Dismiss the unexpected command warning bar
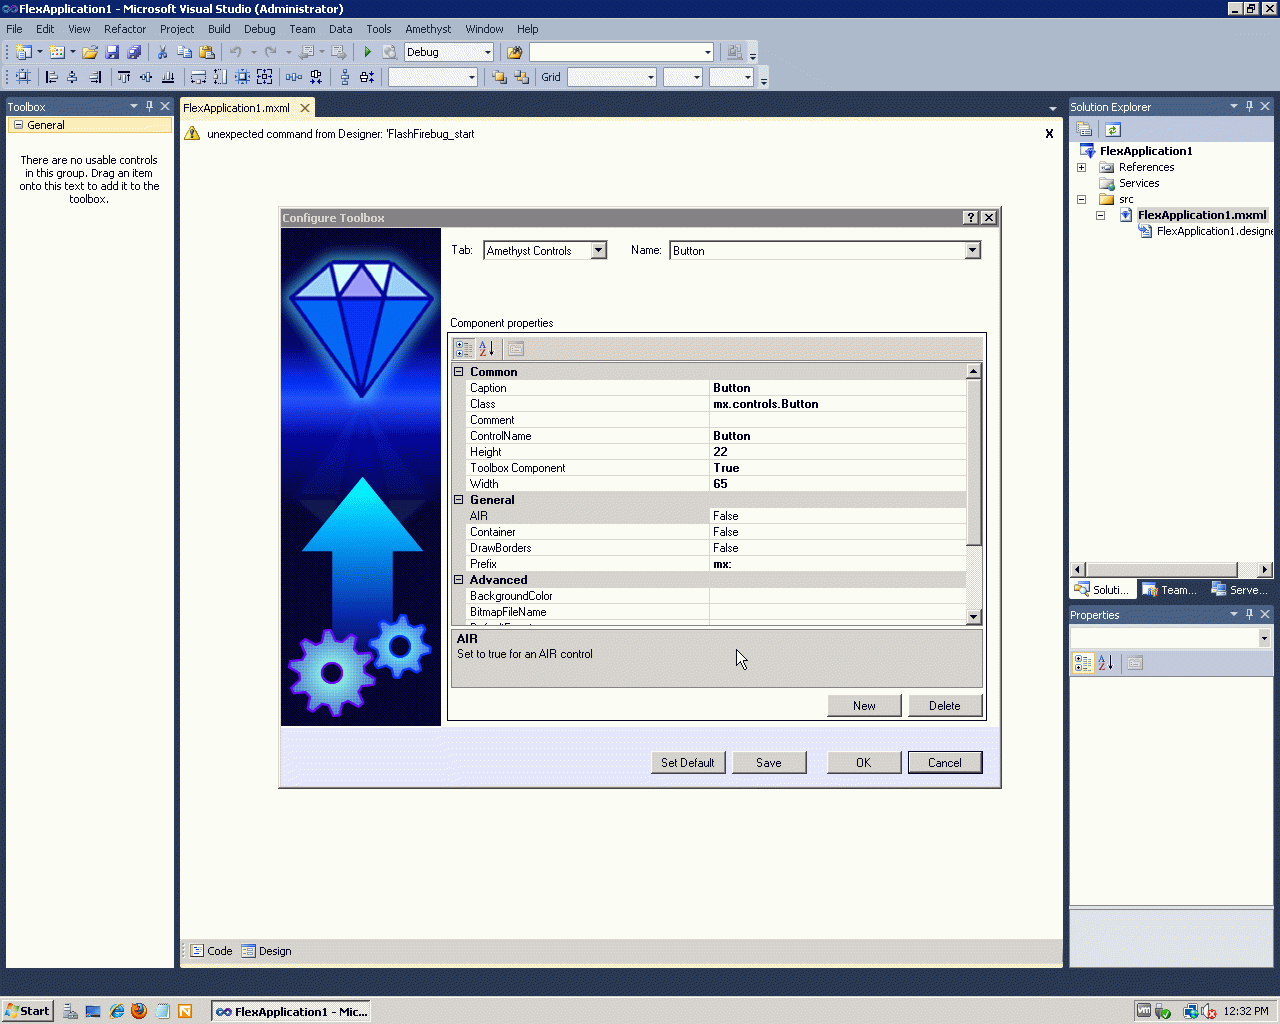The height and width of the screenshot is (1024, 1280). point(1049,133)
